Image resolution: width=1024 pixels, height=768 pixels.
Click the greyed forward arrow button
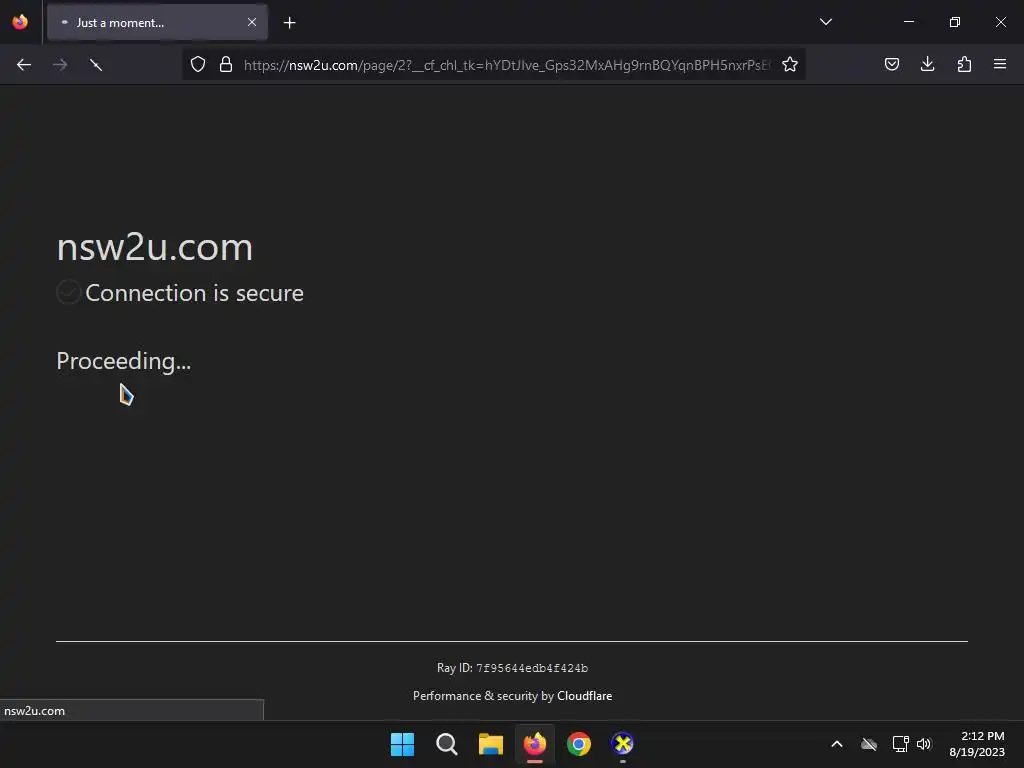[60, 65]
